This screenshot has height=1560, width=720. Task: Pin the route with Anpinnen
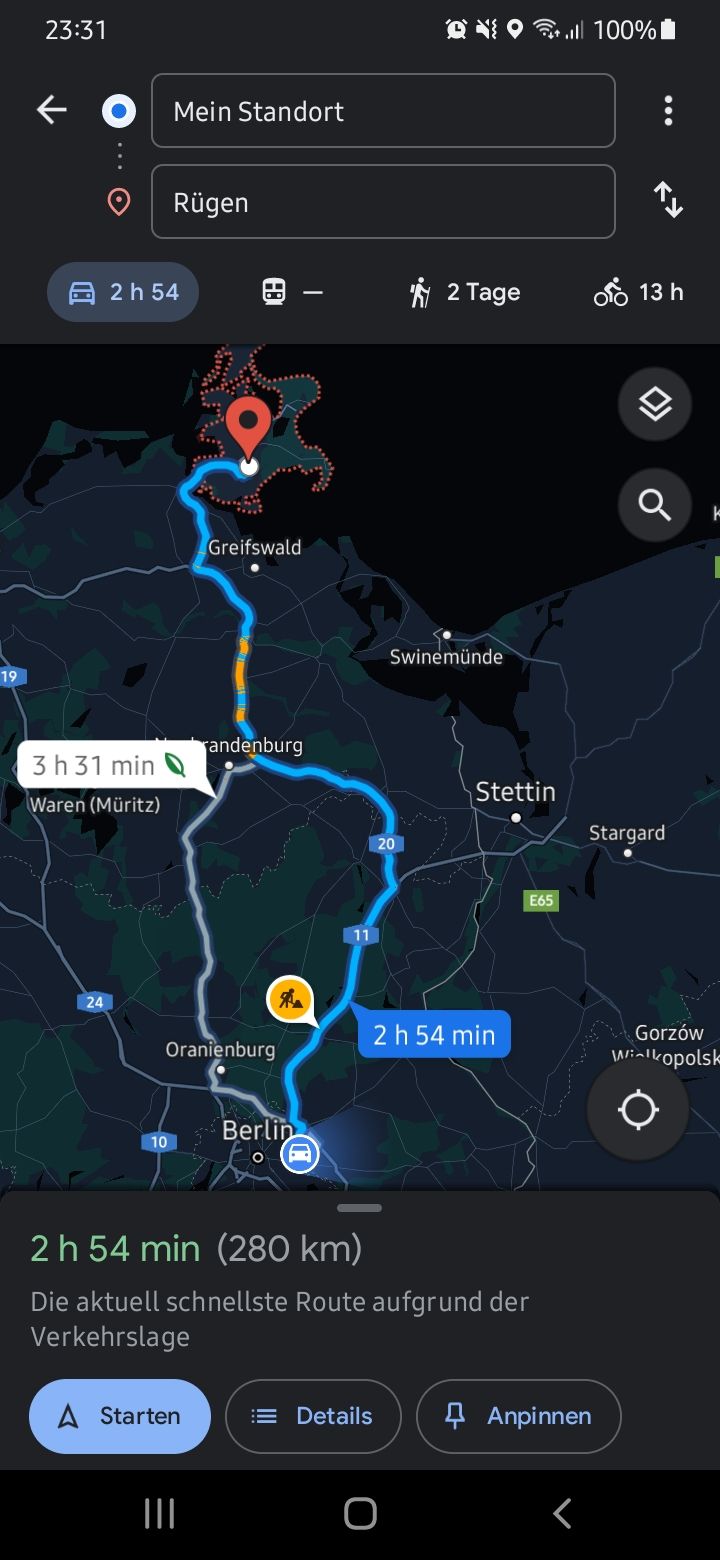[518, 1416]
